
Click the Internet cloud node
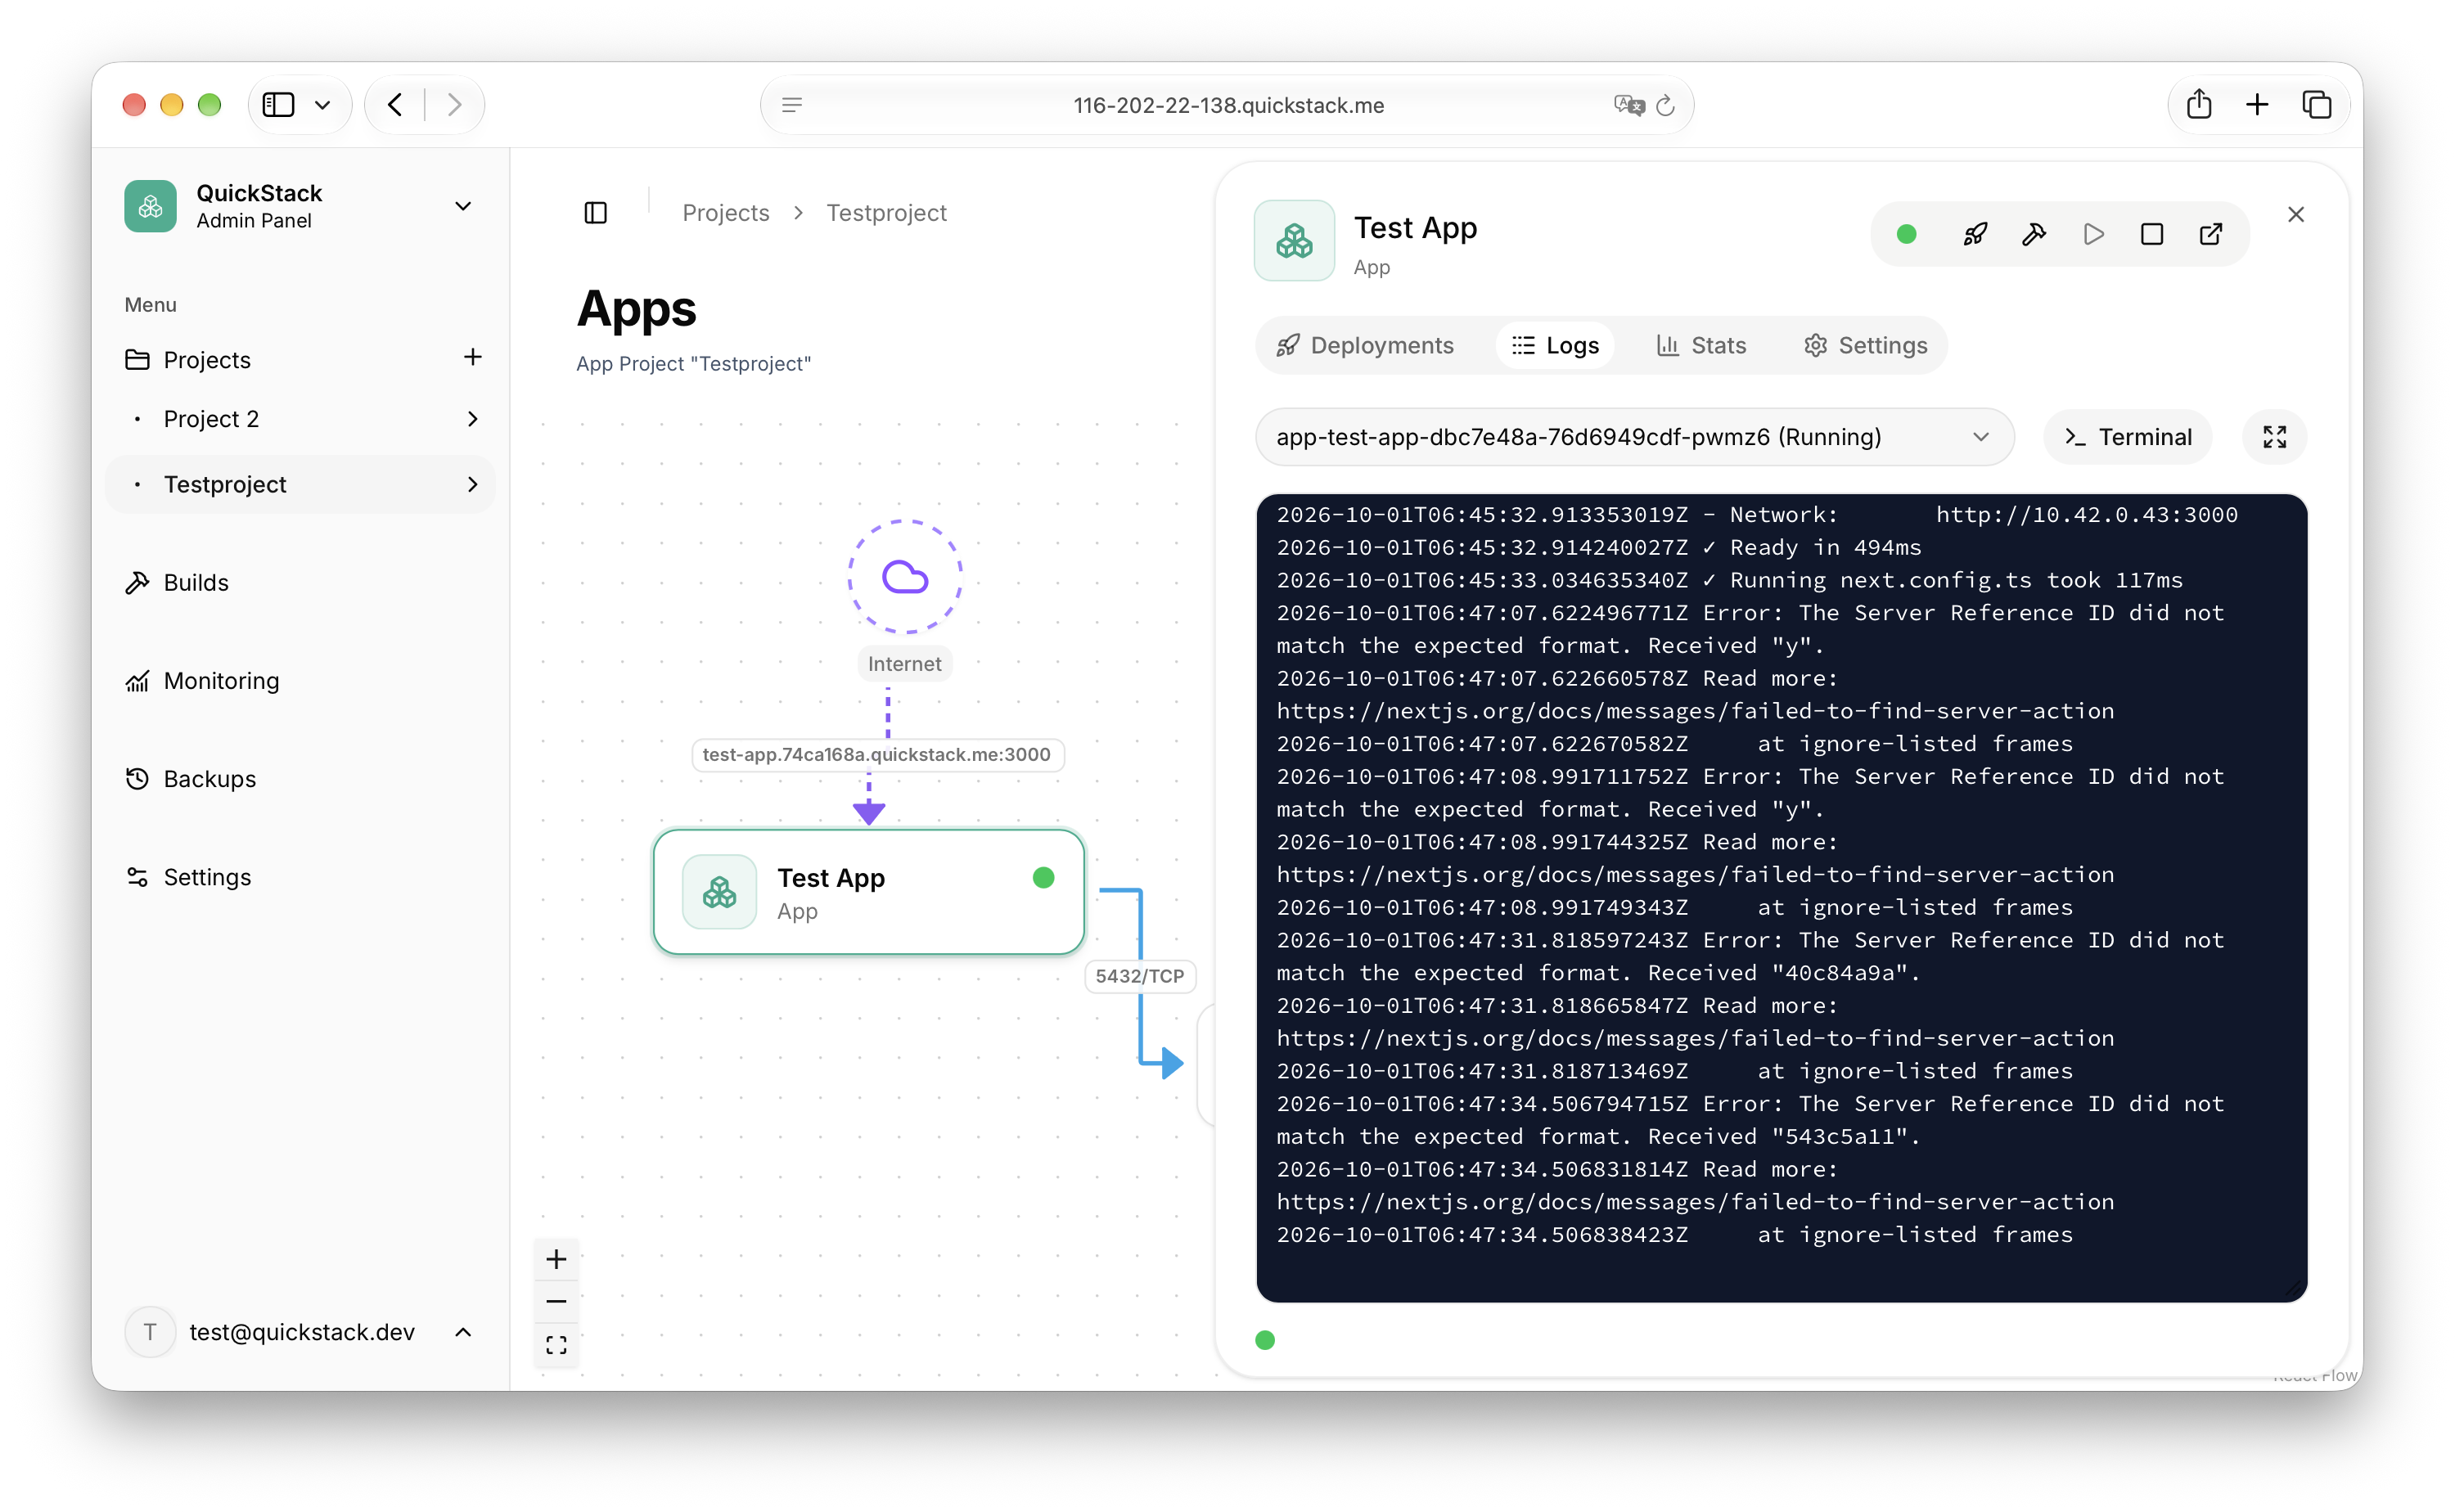point(905,577)
